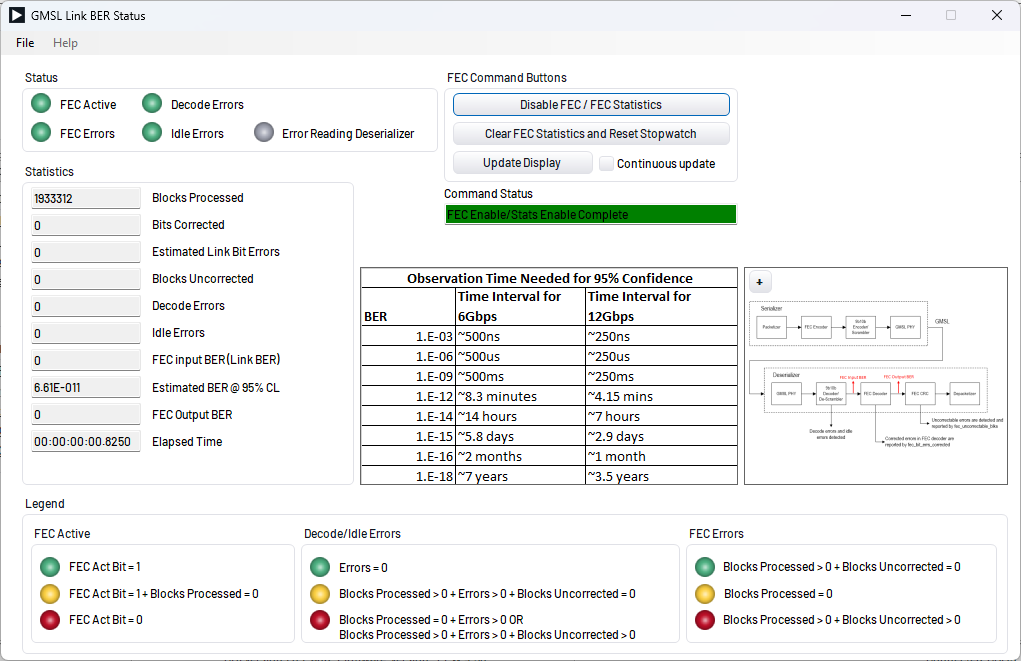
Task: Click the FEC input BER value field
Action: pos(85,360)
